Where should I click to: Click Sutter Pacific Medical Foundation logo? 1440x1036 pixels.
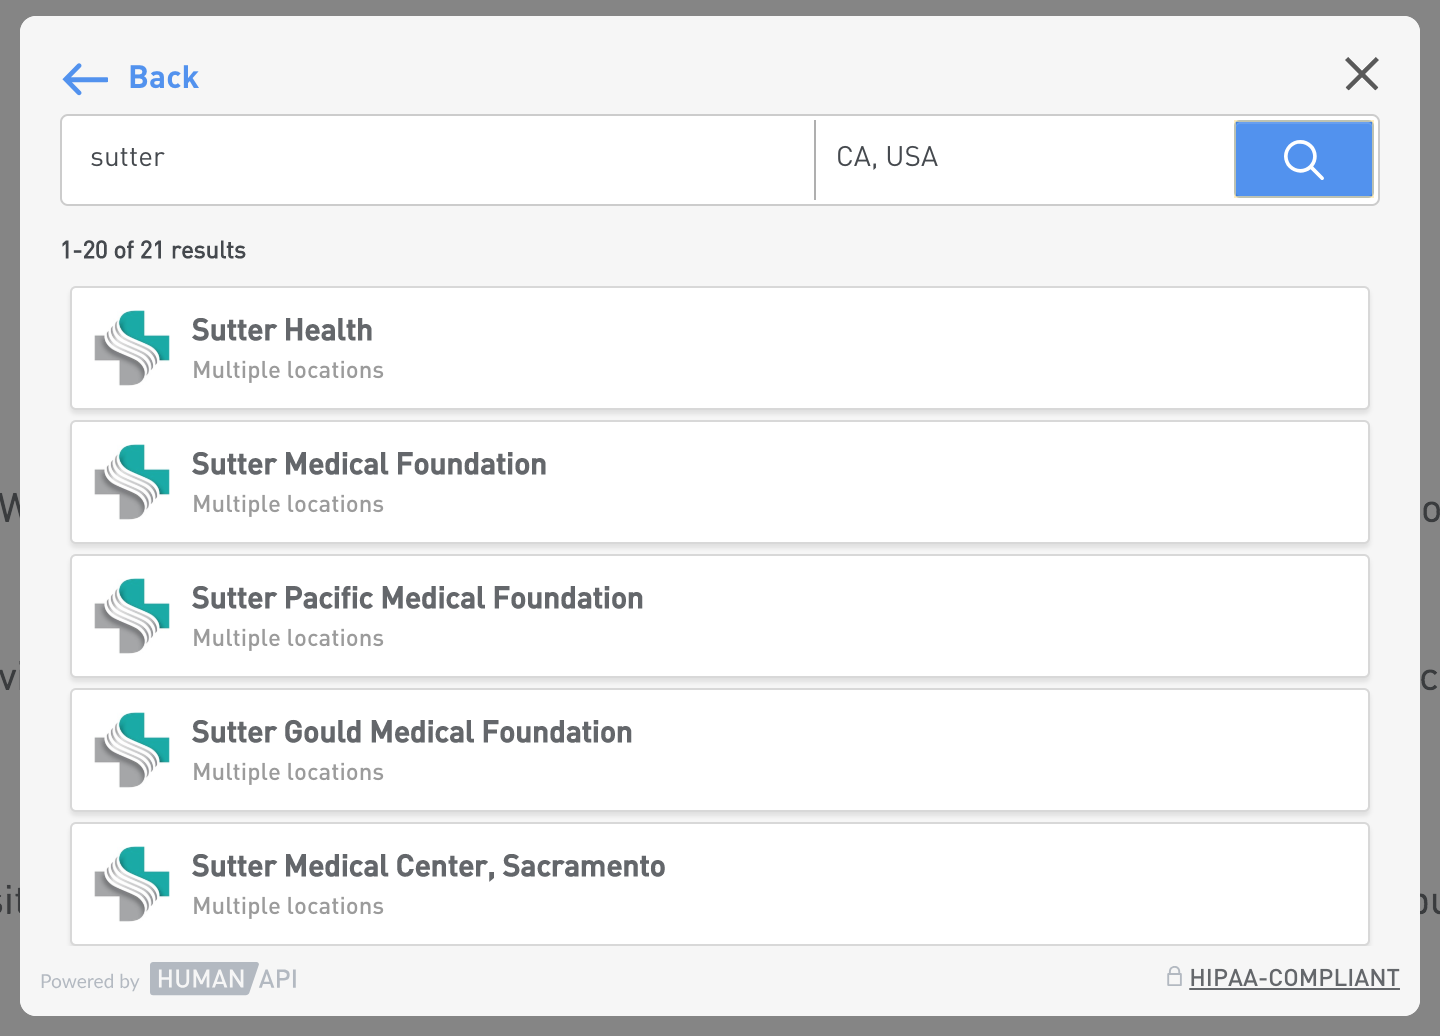pos(132,616)
